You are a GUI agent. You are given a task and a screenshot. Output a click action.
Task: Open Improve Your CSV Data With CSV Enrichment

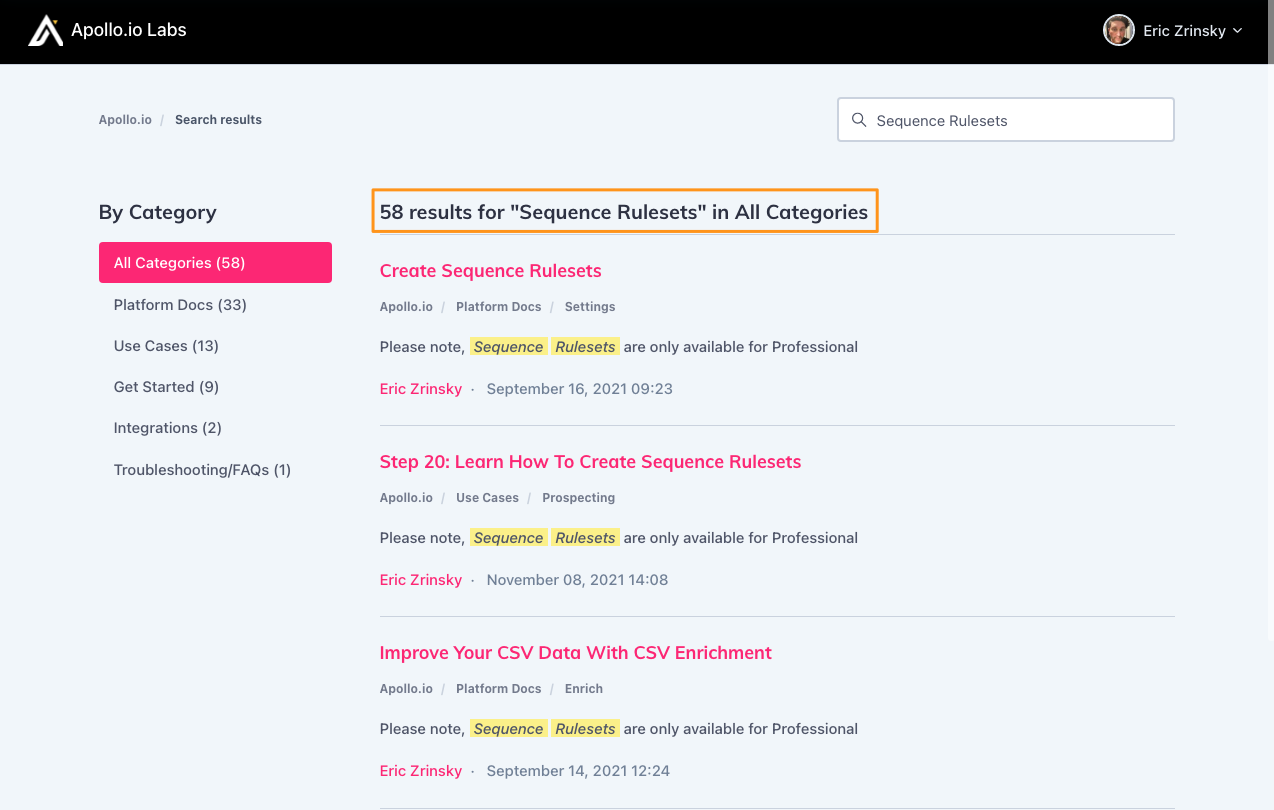click(x=576, y=652)
